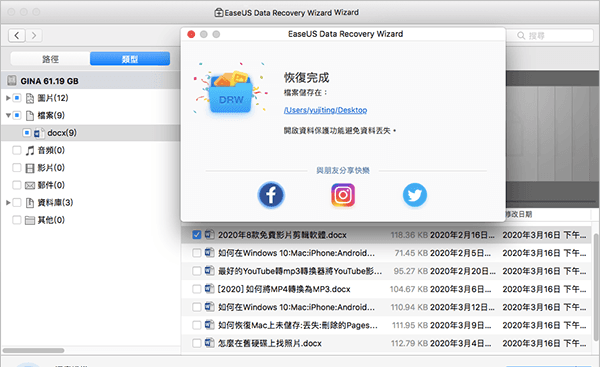Click 開啟資料保護功能避免資料丟失 text
Screen dimensions: 600x367
tap(339, 131)
